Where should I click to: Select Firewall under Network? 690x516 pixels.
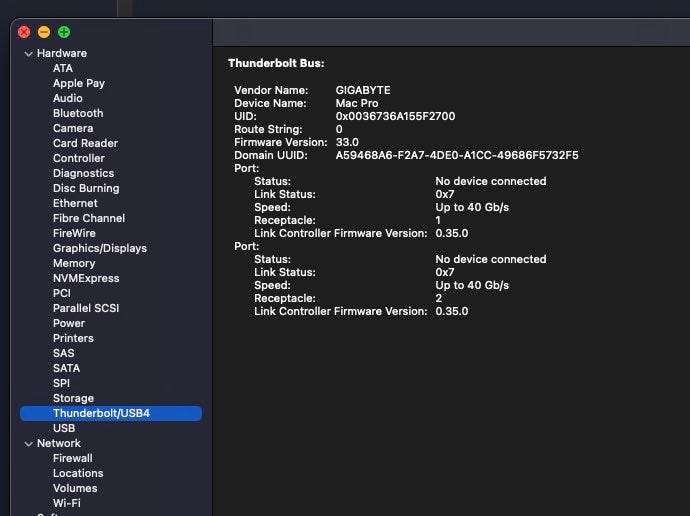(72, 458)
